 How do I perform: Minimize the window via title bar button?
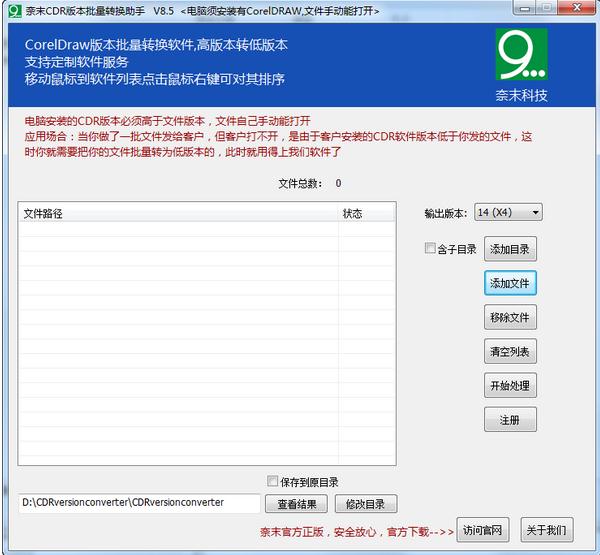[525, 8]
